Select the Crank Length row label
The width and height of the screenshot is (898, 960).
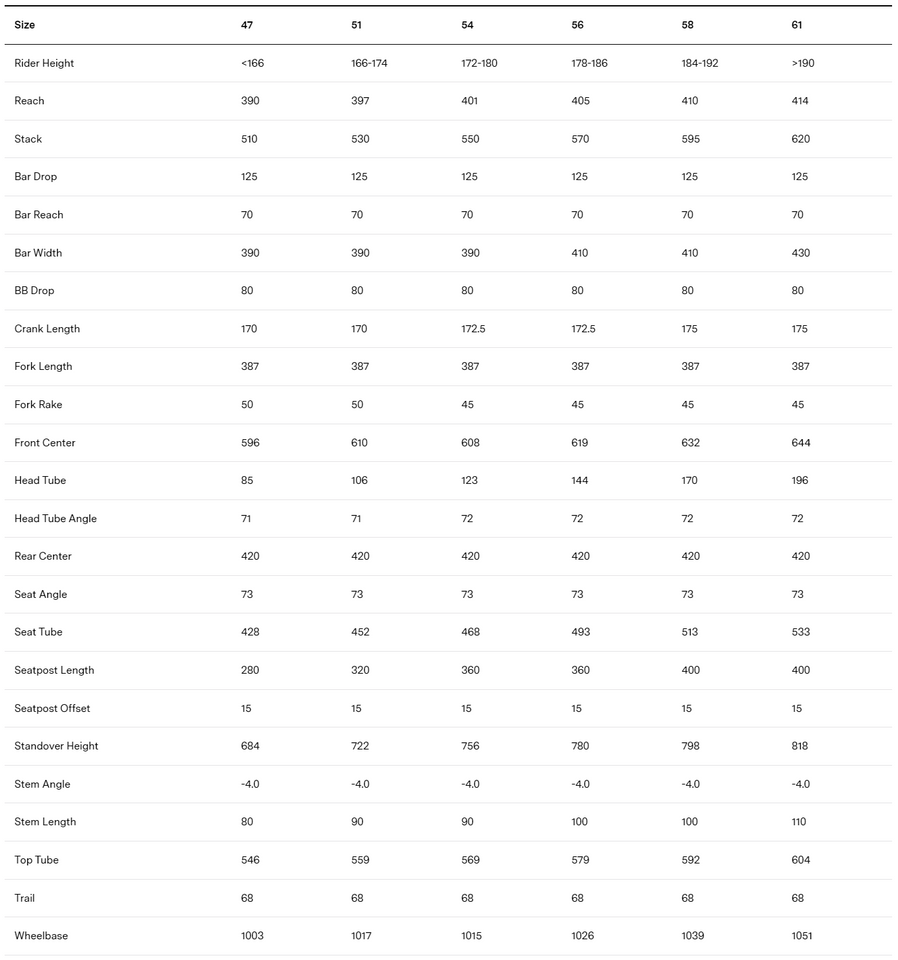[47, 329]
